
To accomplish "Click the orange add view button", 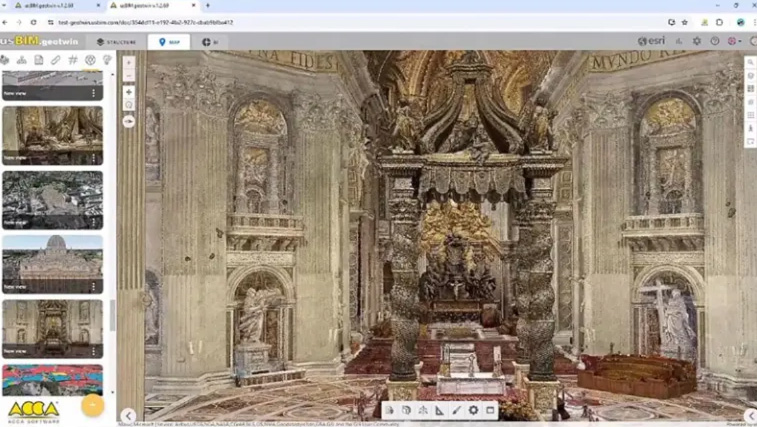I will (92, 405).
